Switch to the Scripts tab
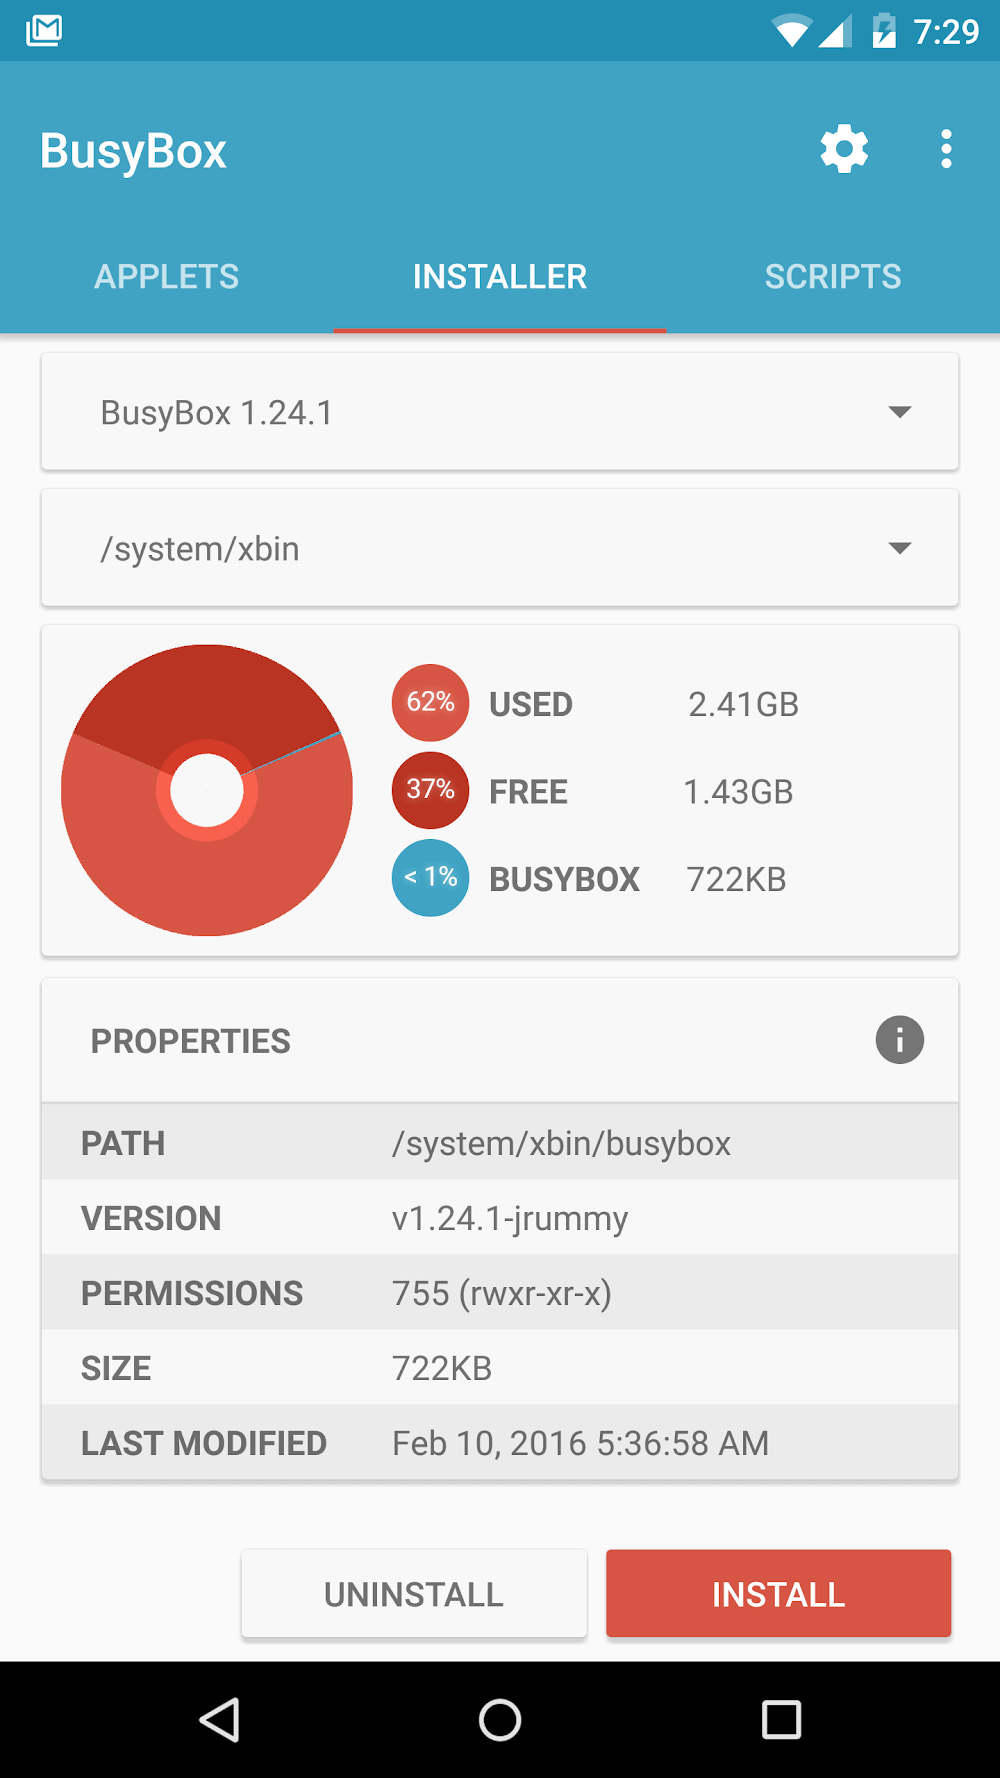Screen dimensions: 1000x1778 point(833,276)
